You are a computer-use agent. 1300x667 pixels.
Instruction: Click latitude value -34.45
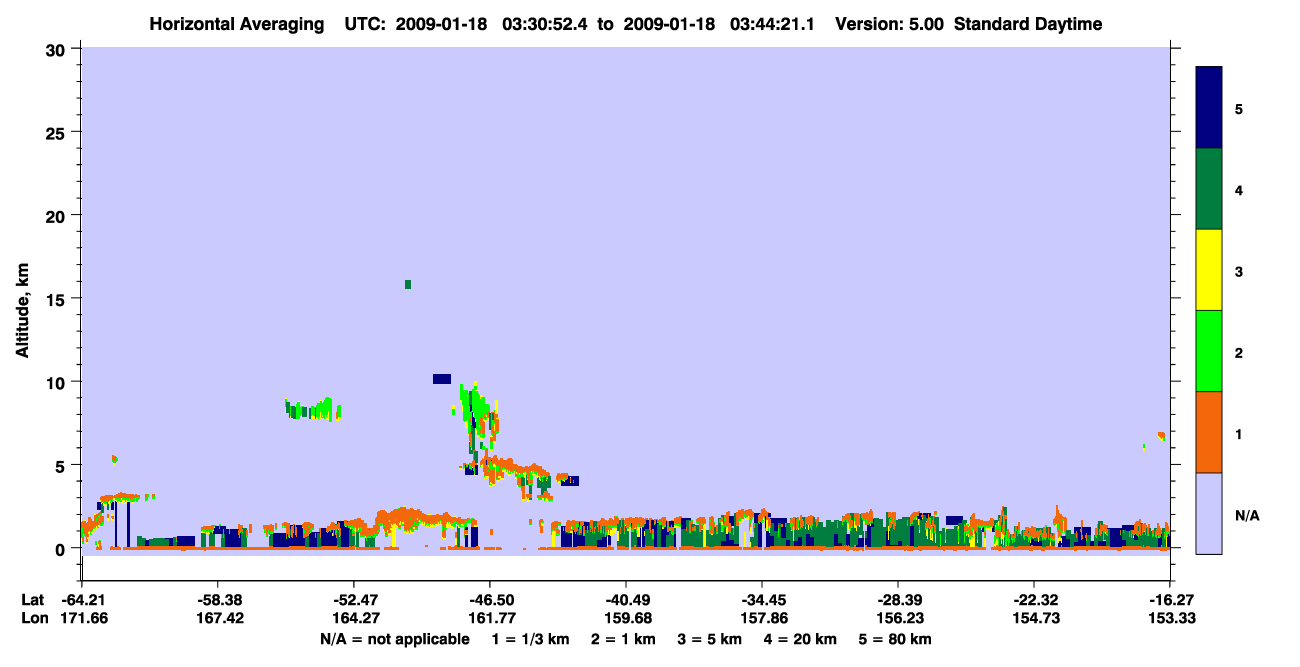(x=761, y=599)
